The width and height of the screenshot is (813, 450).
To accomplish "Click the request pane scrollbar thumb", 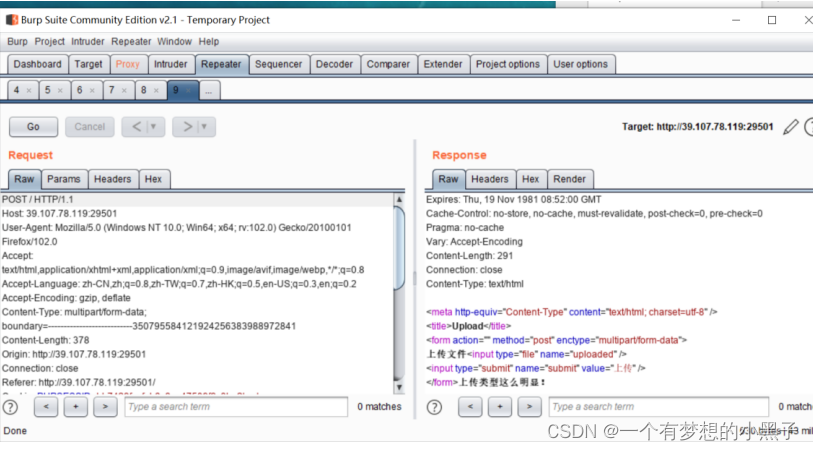I will coord(399,248).
